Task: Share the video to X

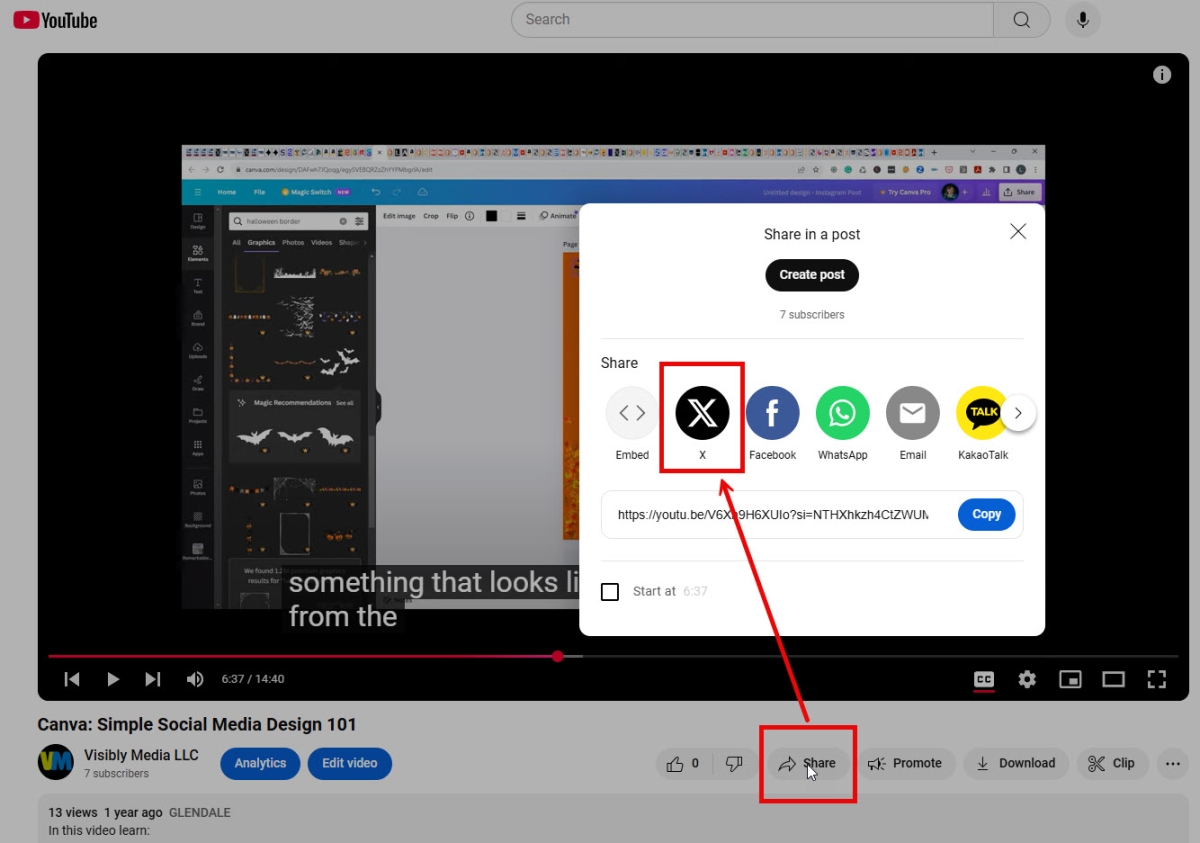Action: pos(702,424)
